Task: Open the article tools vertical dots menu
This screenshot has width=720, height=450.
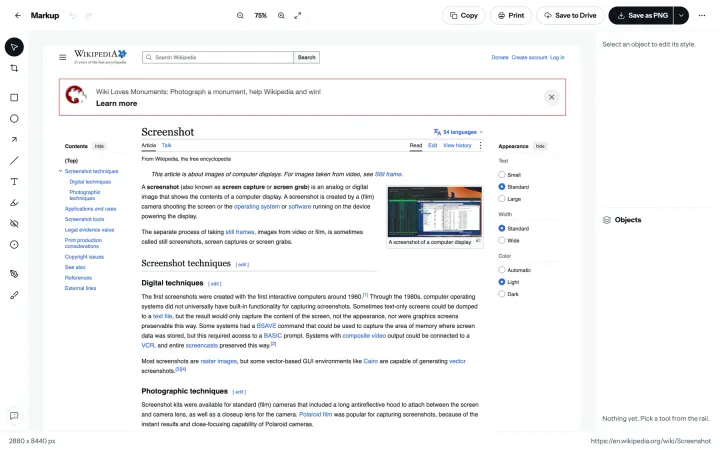Action: click(480, 145)
